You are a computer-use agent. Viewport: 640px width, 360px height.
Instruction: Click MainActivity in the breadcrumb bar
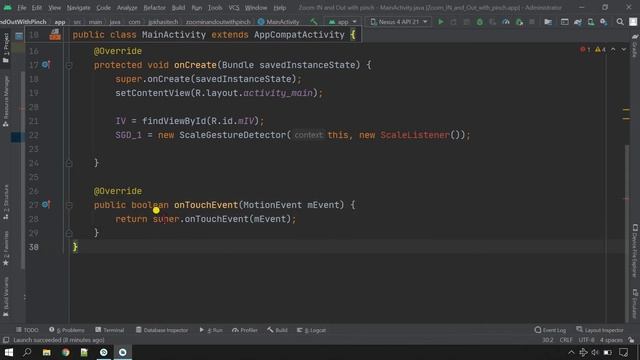[x=279, y=22]
